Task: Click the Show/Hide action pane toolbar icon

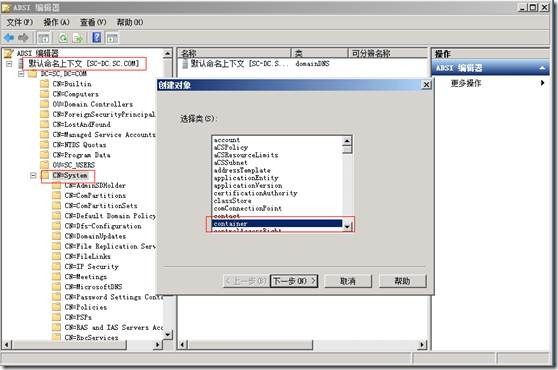Action: coord(112,38)
